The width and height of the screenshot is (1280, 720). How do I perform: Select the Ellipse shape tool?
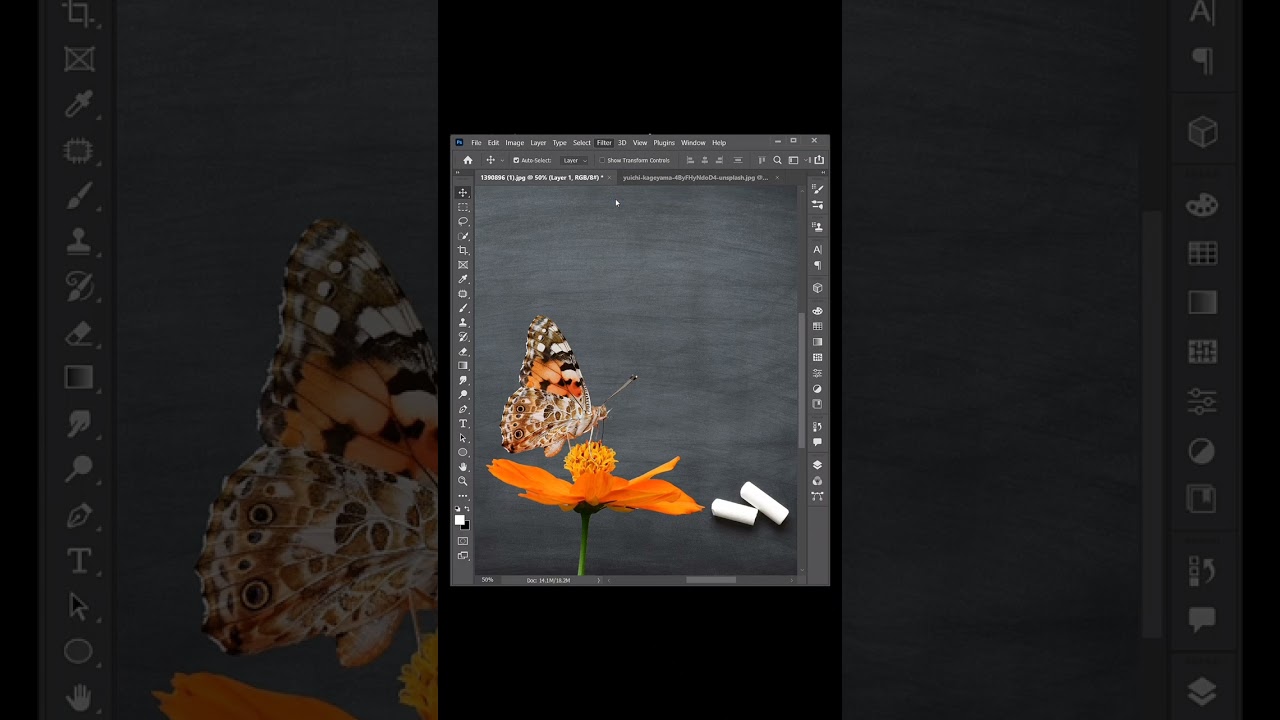click(x=463, y=452)
